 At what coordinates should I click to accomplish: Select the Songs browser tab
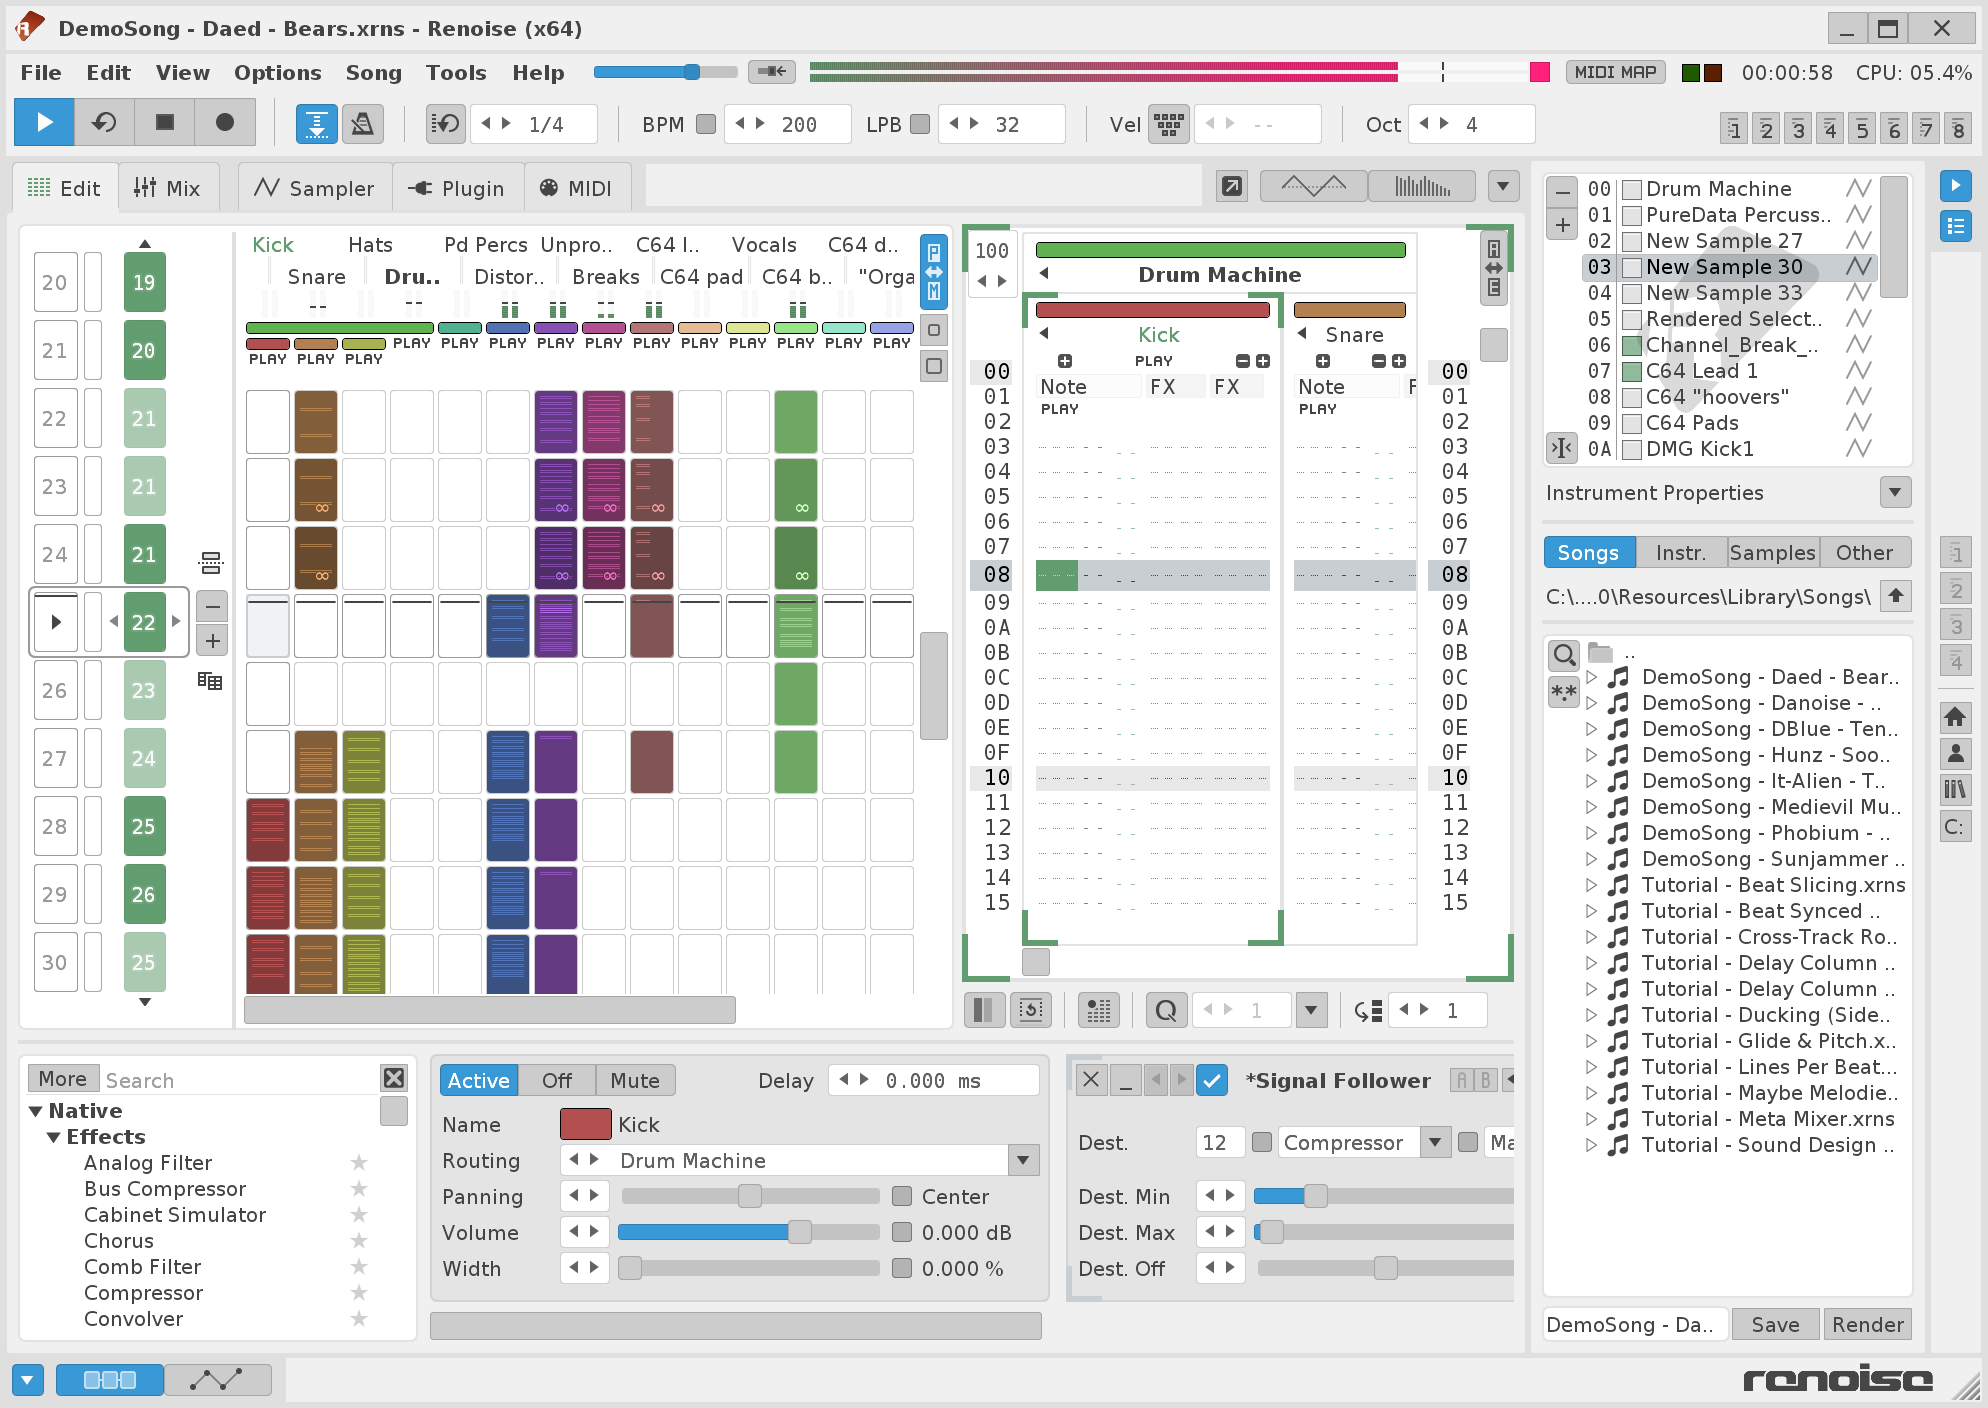pyautogui.click(x=1589, y=552)
